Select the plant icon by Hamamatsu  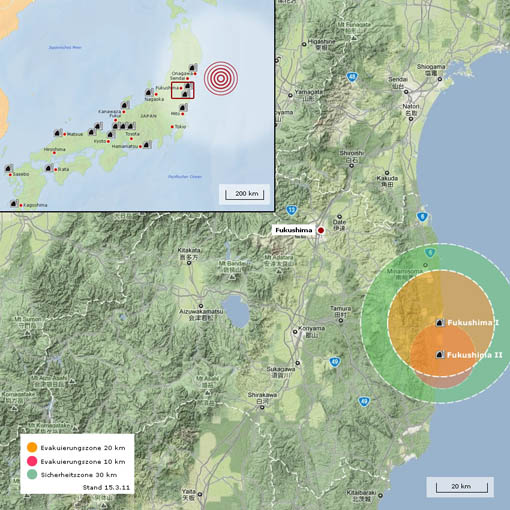(147, 144)
